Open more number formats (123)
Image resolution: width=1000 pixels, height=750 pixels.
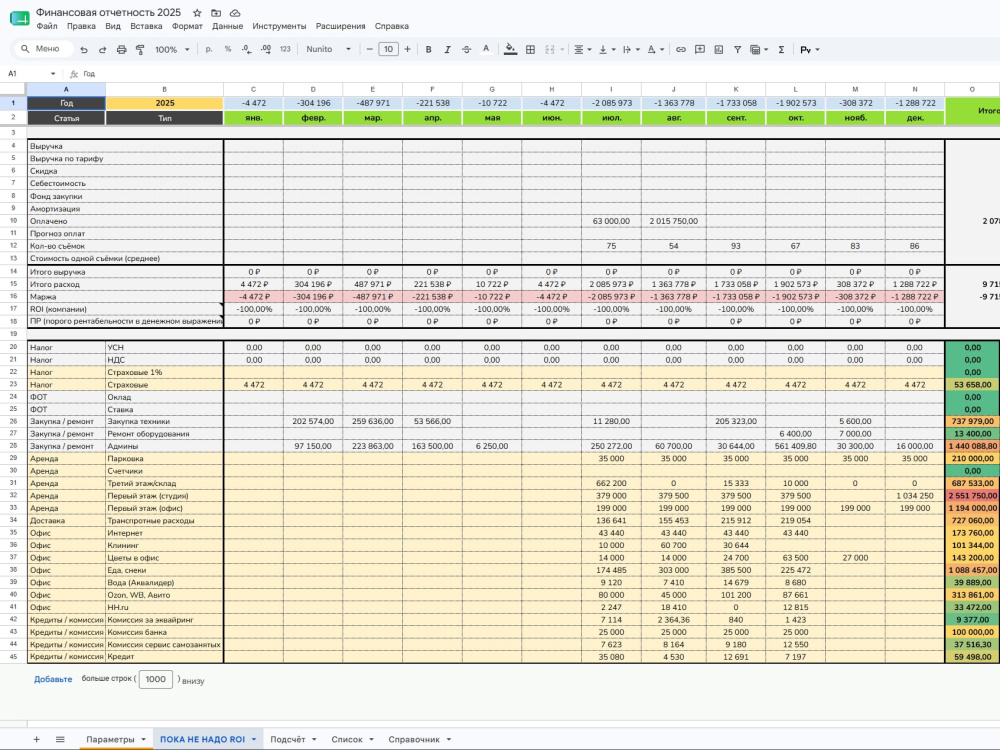[285, 49]
